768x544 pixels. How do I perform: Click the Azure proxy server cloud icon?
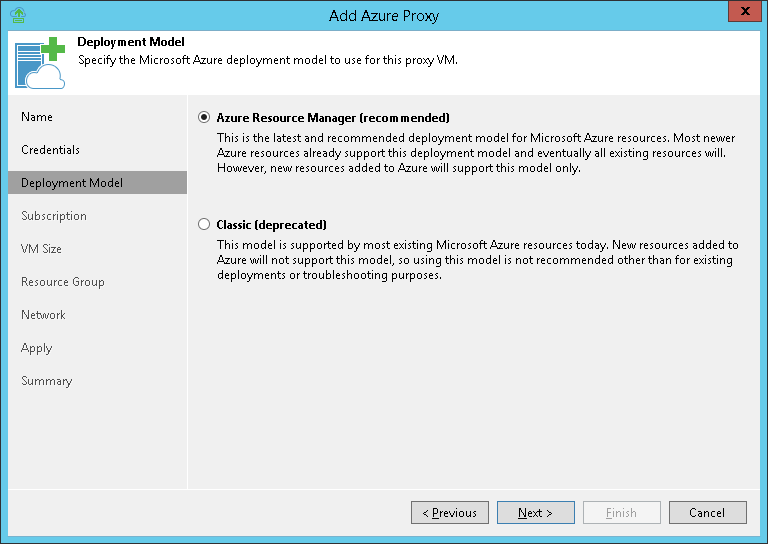(x=40, y=64)
